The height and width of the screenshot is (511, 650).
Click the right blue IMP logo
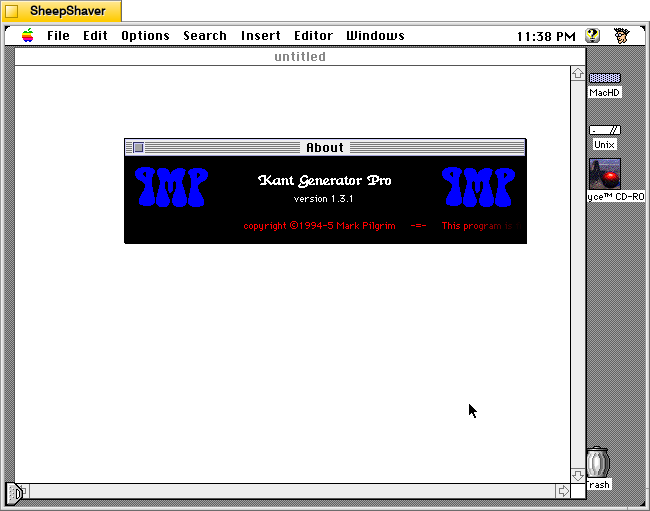point(478,187)
